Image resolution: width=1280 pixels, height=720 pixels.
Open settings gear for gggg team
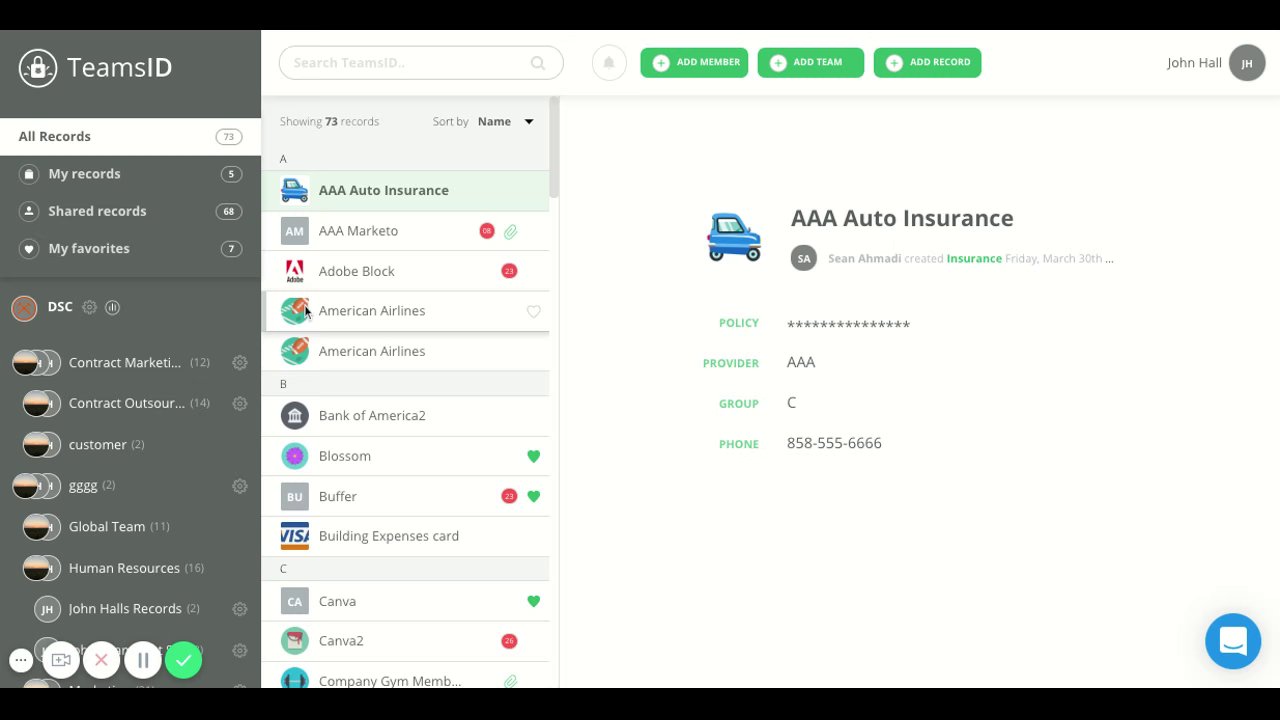point(240,486)
